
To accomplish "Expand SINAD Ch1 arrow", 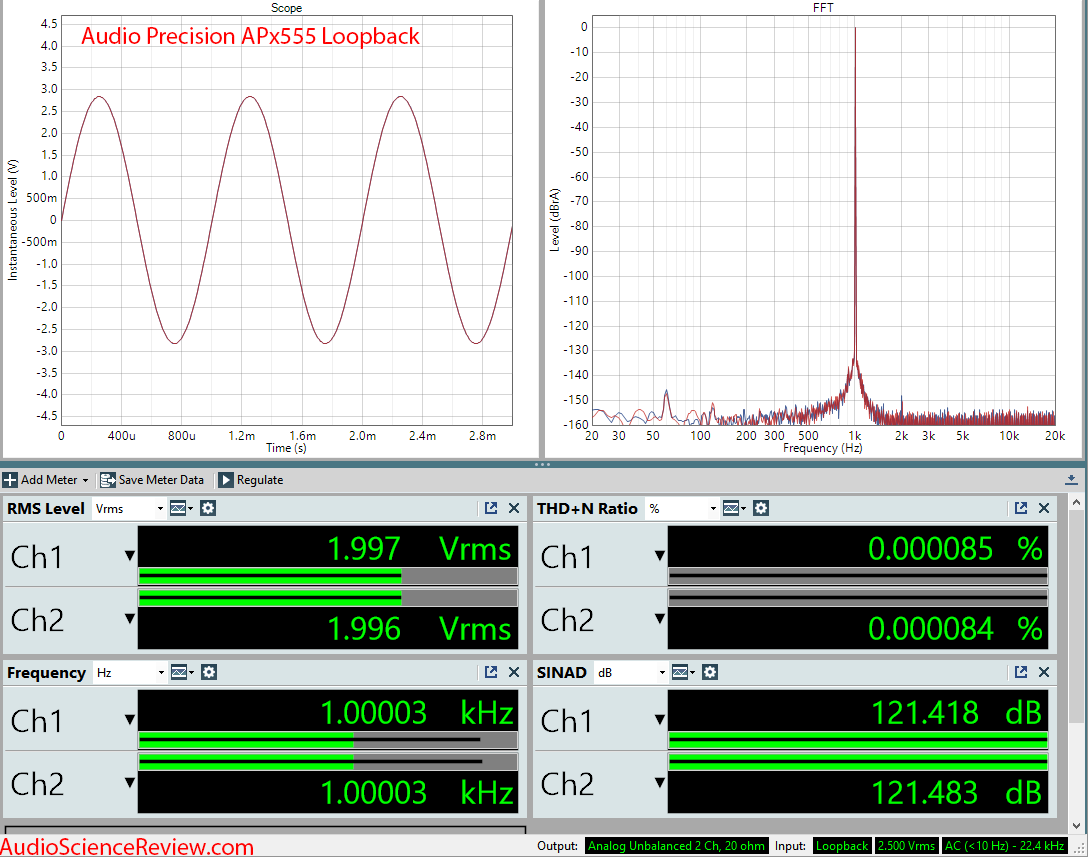I will 660,720.
